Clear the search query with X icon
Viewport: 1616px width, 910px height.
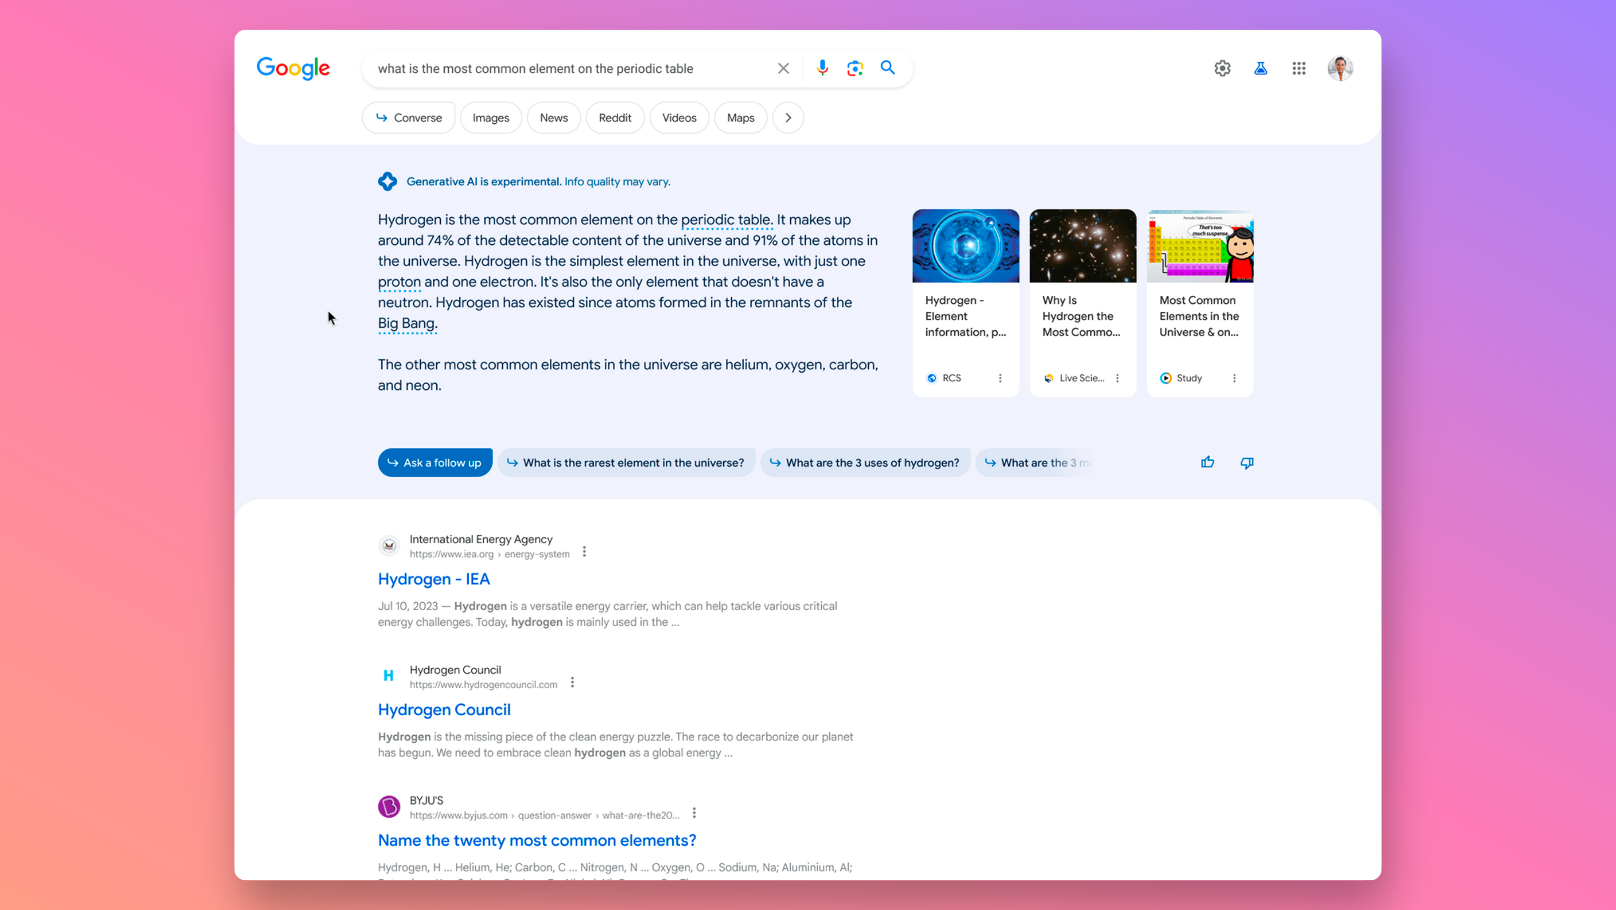coord(783,68)
